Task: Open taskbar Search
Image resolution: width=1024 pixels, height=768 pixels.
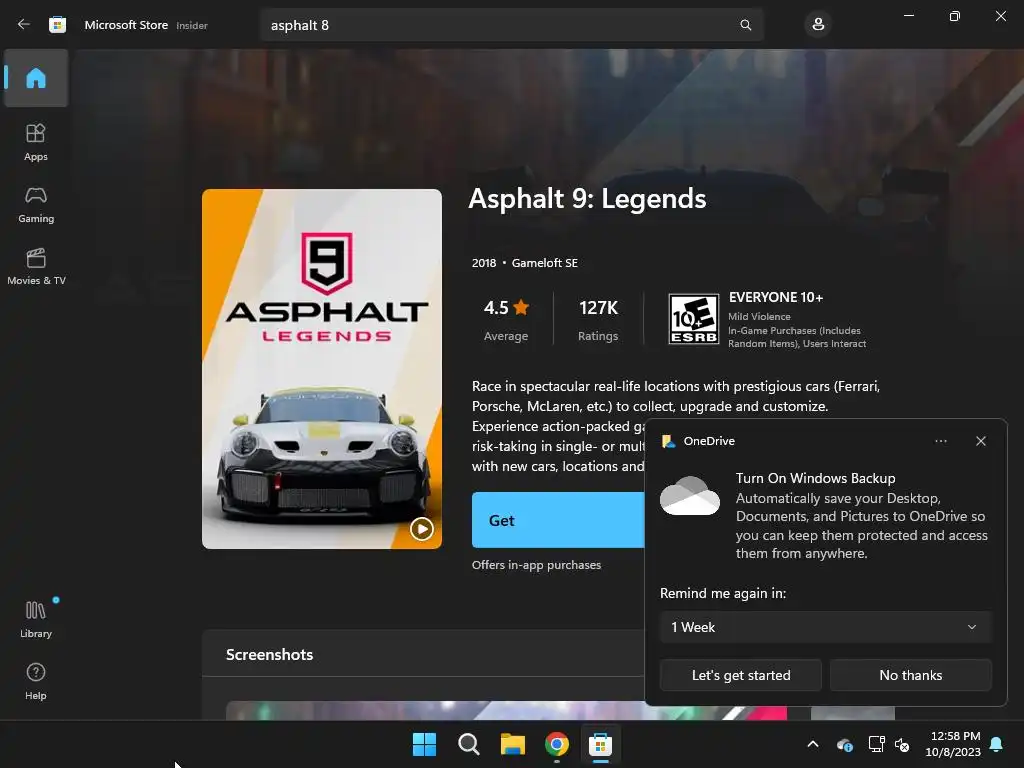Action: coord(468,744)
